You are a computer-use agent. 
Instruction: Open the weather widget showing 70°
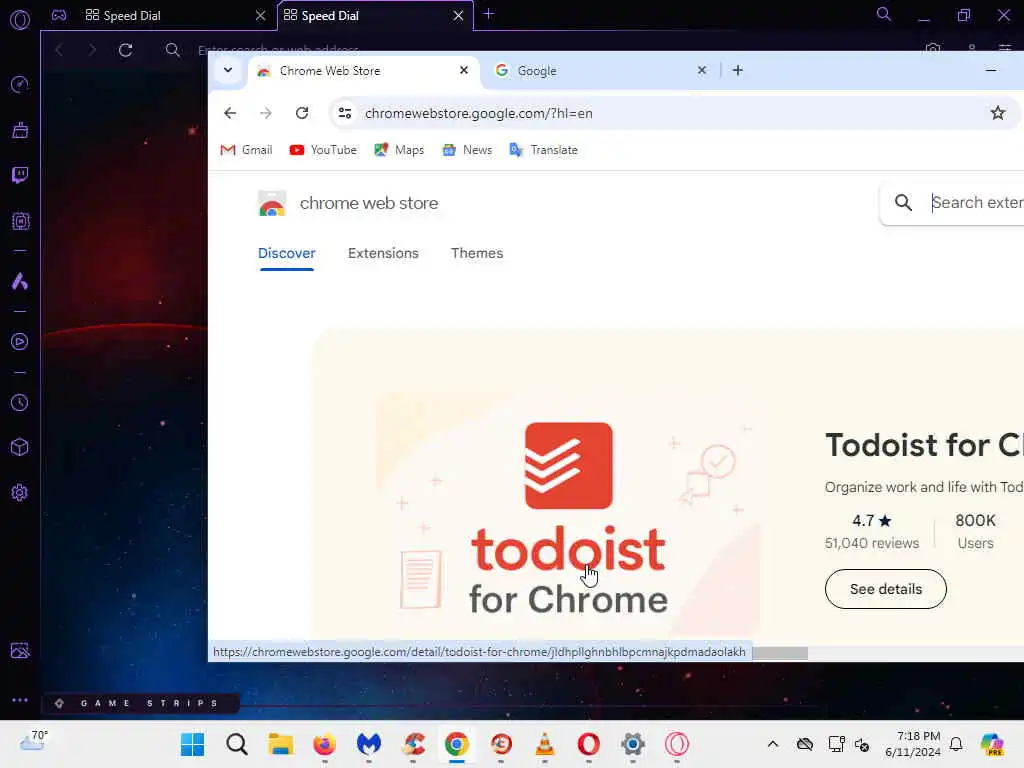coord(34,741)
